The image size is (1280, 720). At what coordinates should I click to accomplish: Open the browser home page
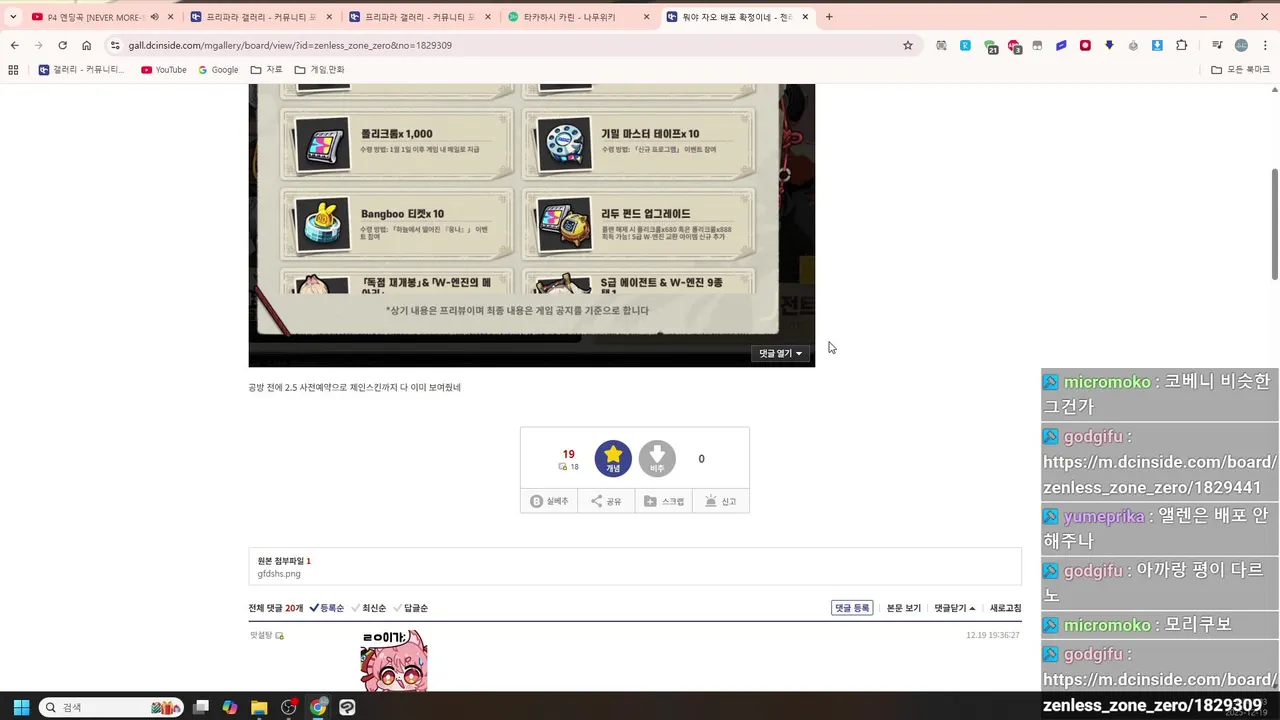point(87,45)
